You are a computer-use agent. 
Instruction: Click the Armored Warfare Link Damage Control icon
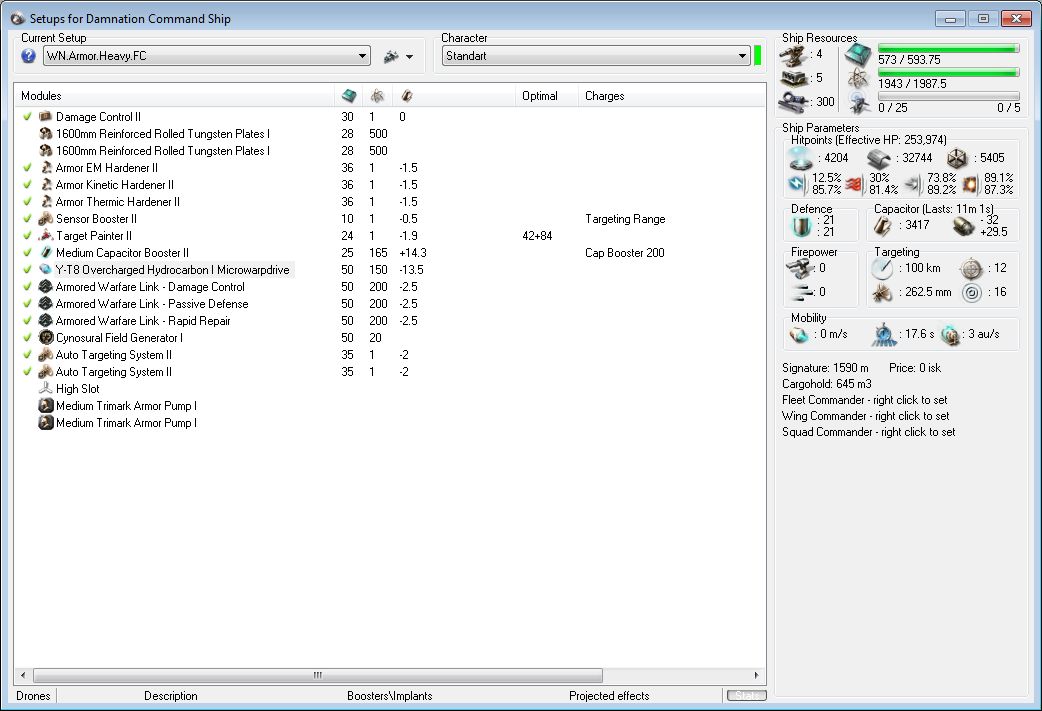coord(45,286)
